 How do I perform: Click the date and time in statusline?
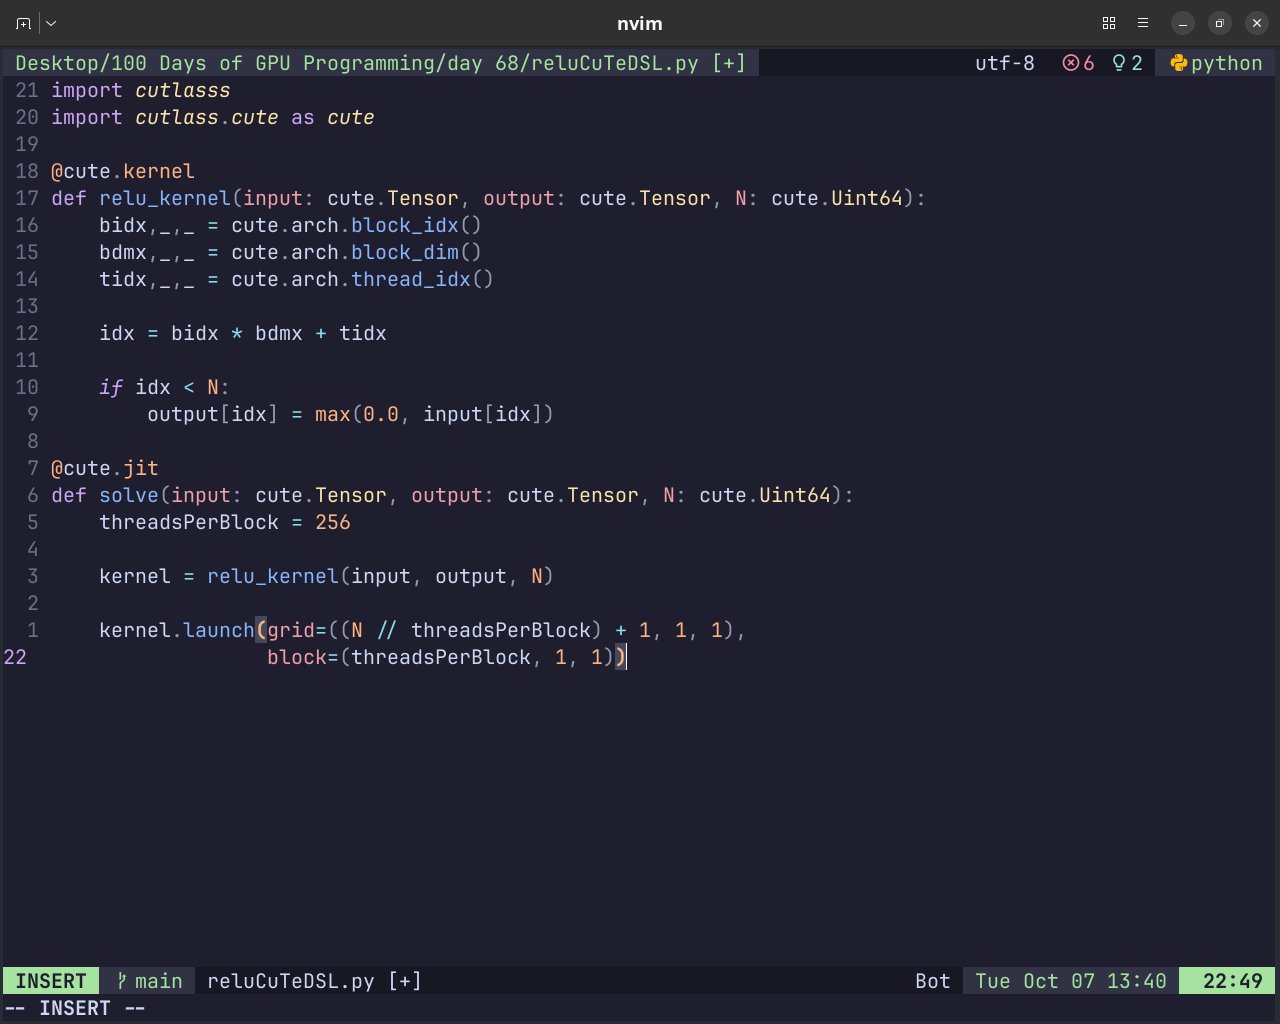pyautogui.click(x=1070, y=981)
